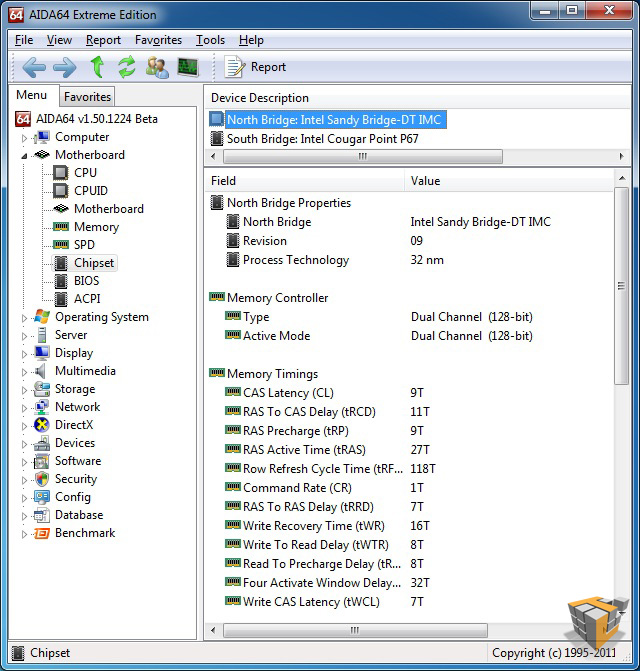Expand the DirectX tree node

[24, 426]
